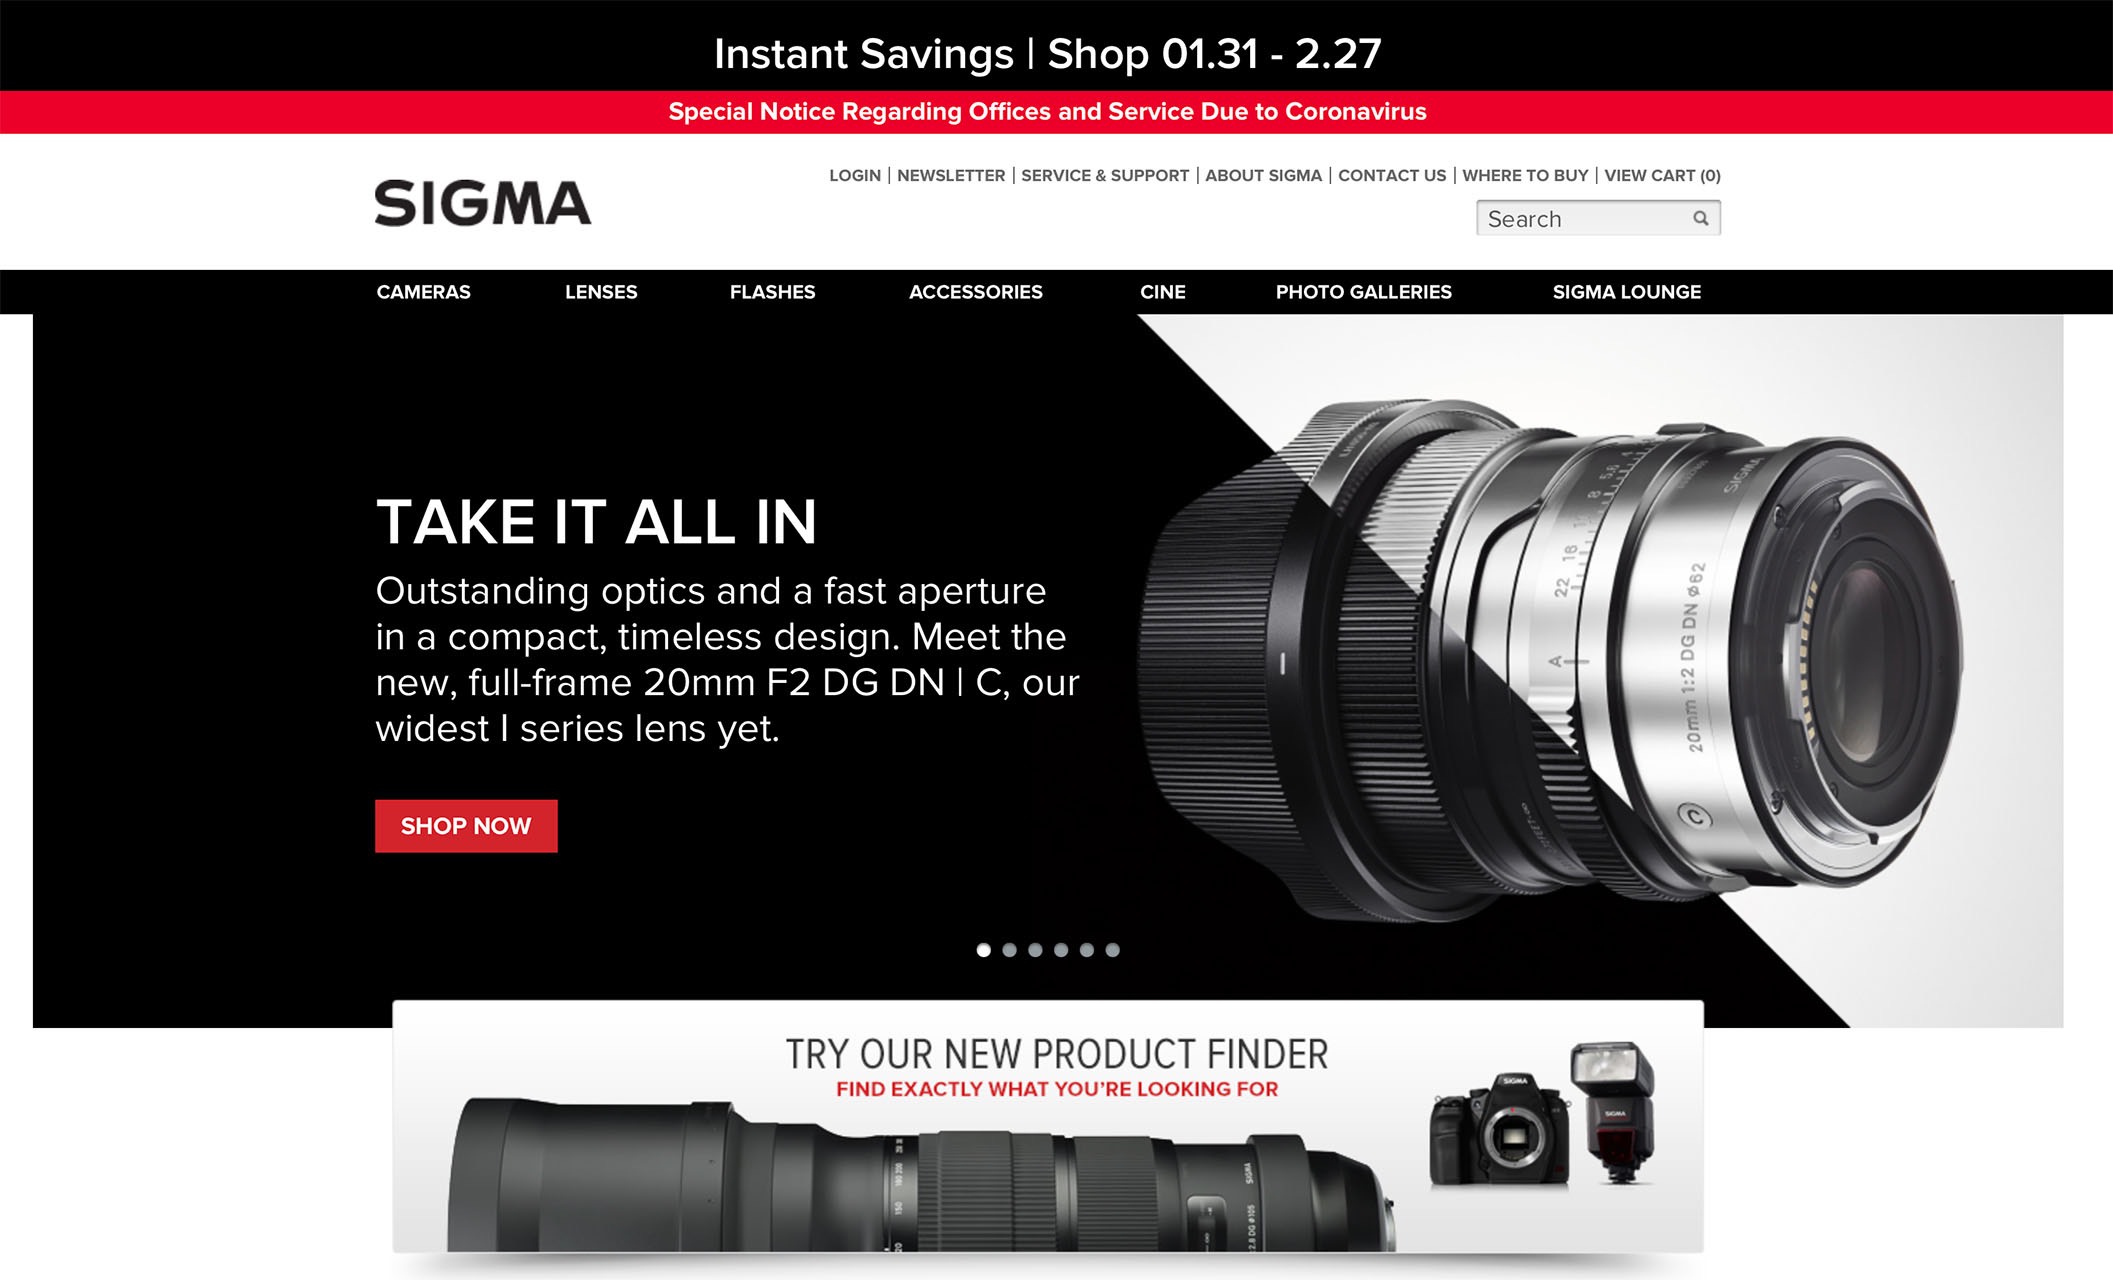Select the second carousel dot

point(1010,950)
